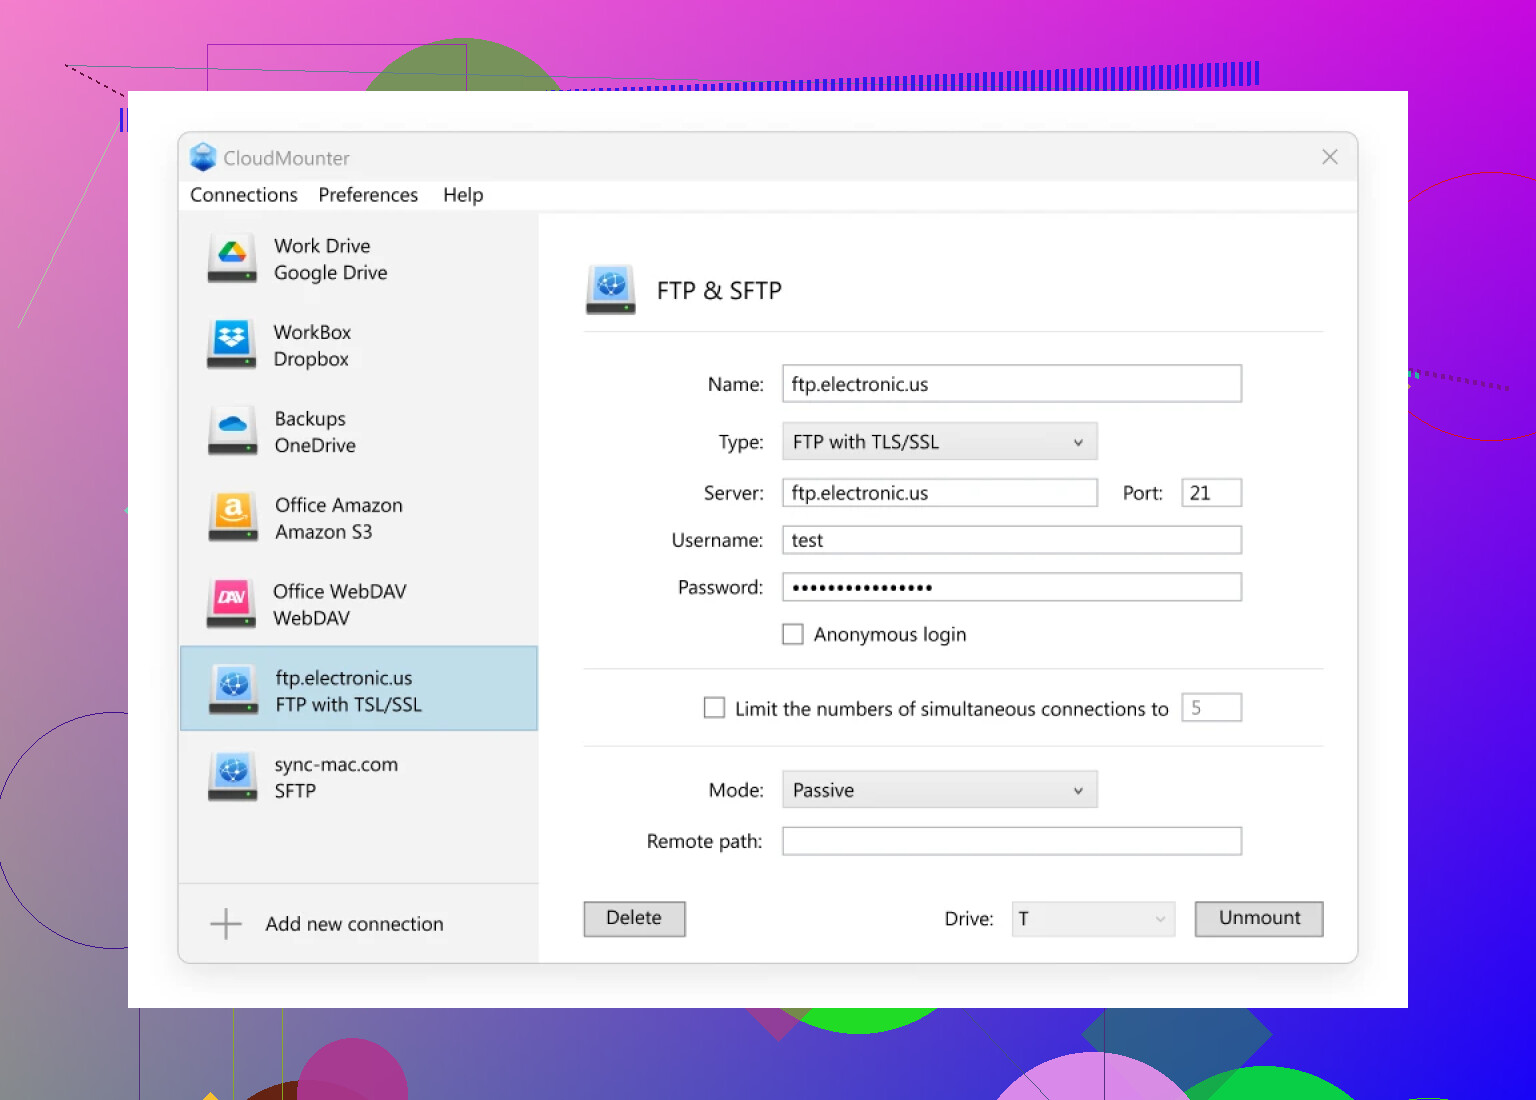Expand the Type dropdown showing FTP with TLS/SSL
The image size is (1536, 1100).
939,441
